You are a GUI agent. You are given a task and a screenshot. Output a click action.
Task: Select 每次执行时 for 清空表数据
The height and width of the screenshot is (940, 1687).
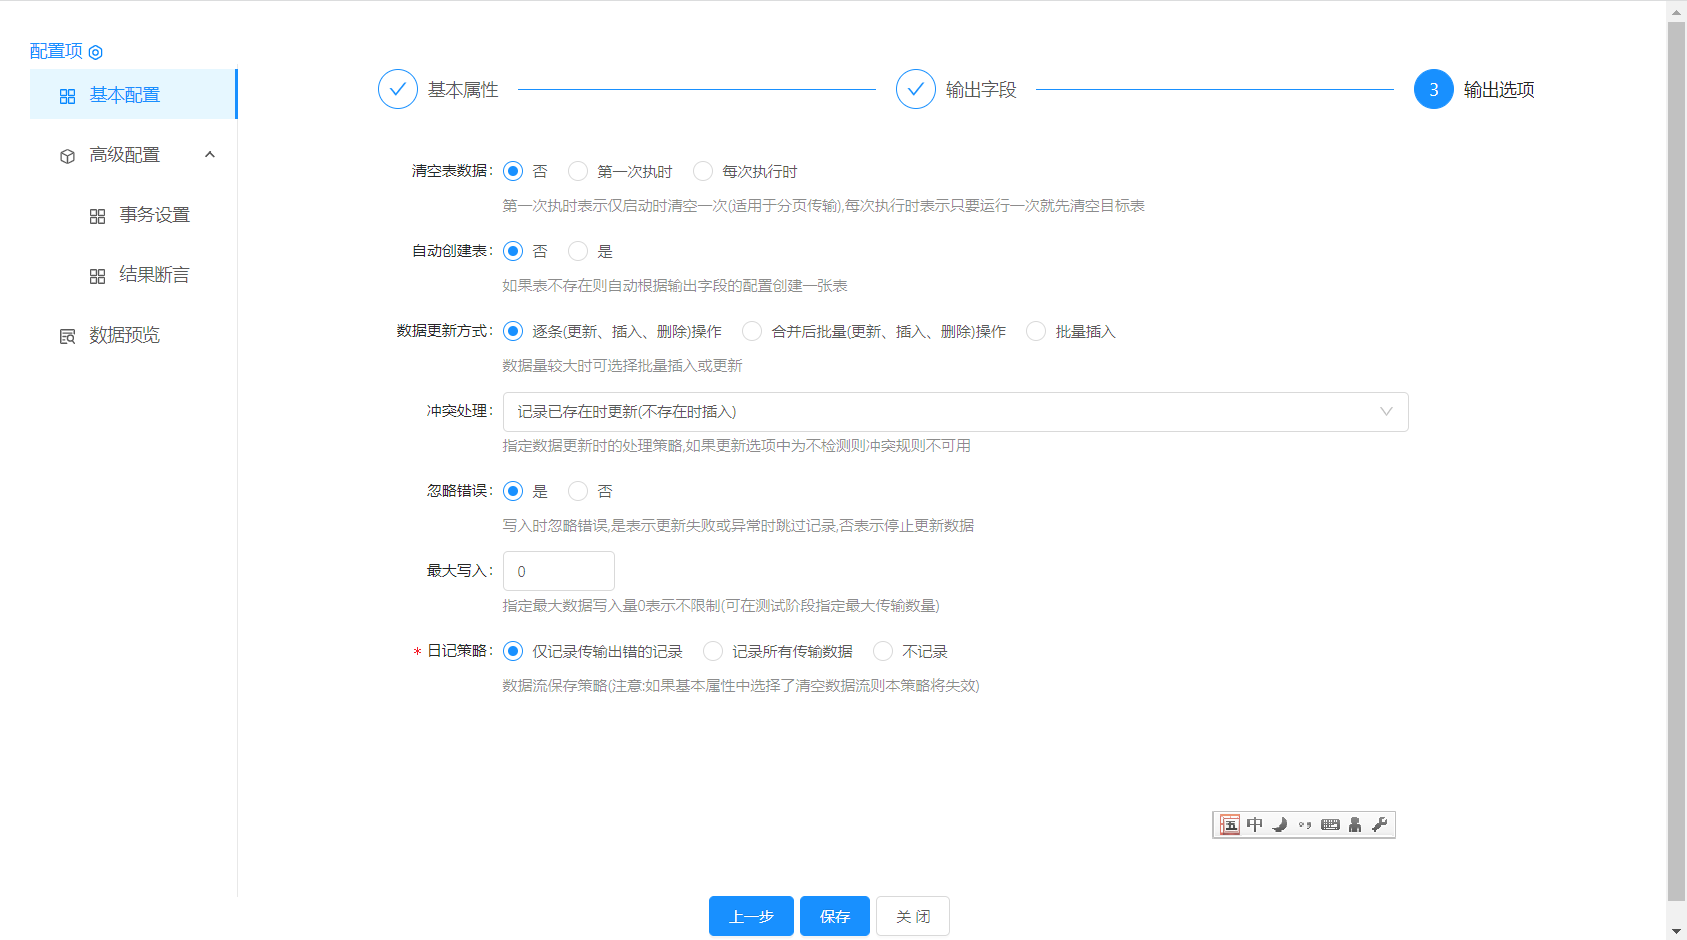click(x=703, y=171)
